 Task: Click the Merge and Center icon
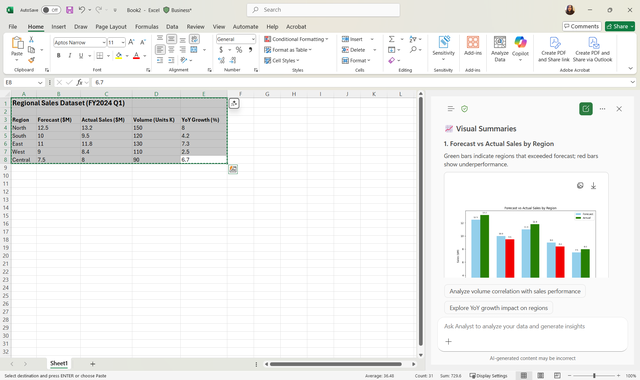pyautogui.click(x=194, y=50)
